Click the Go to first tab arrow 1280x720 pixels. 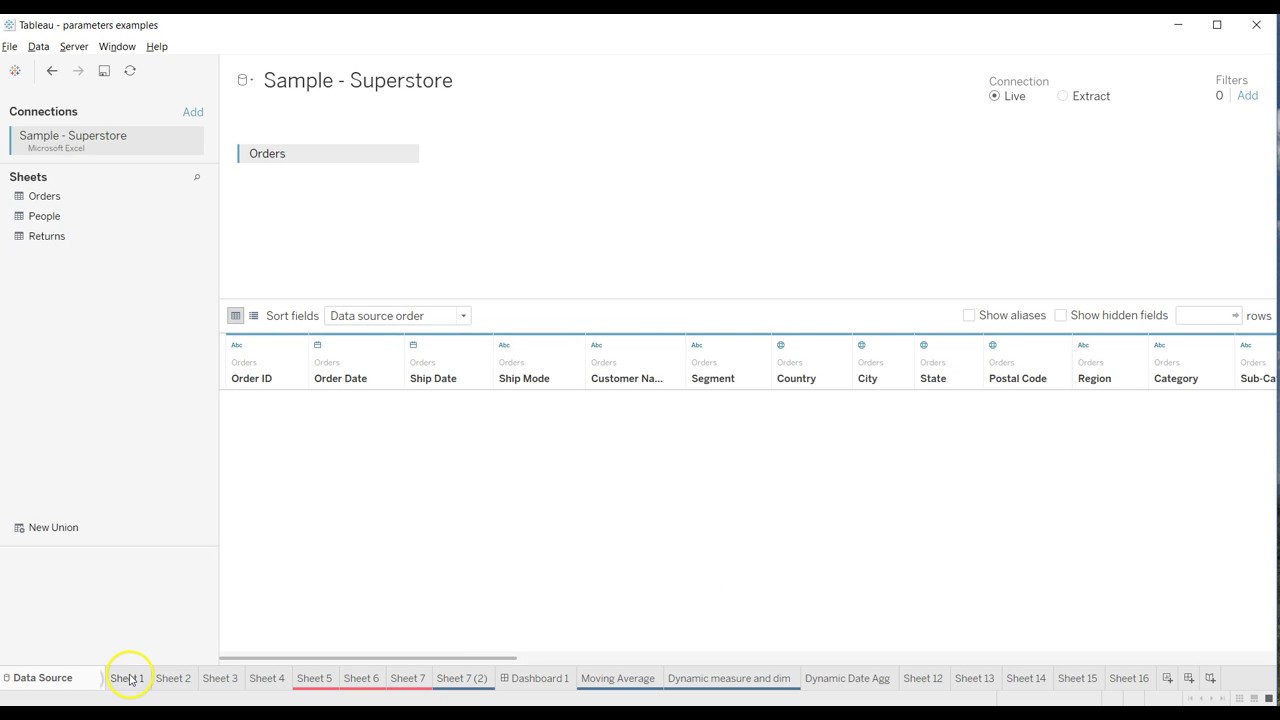point(1189,698)
